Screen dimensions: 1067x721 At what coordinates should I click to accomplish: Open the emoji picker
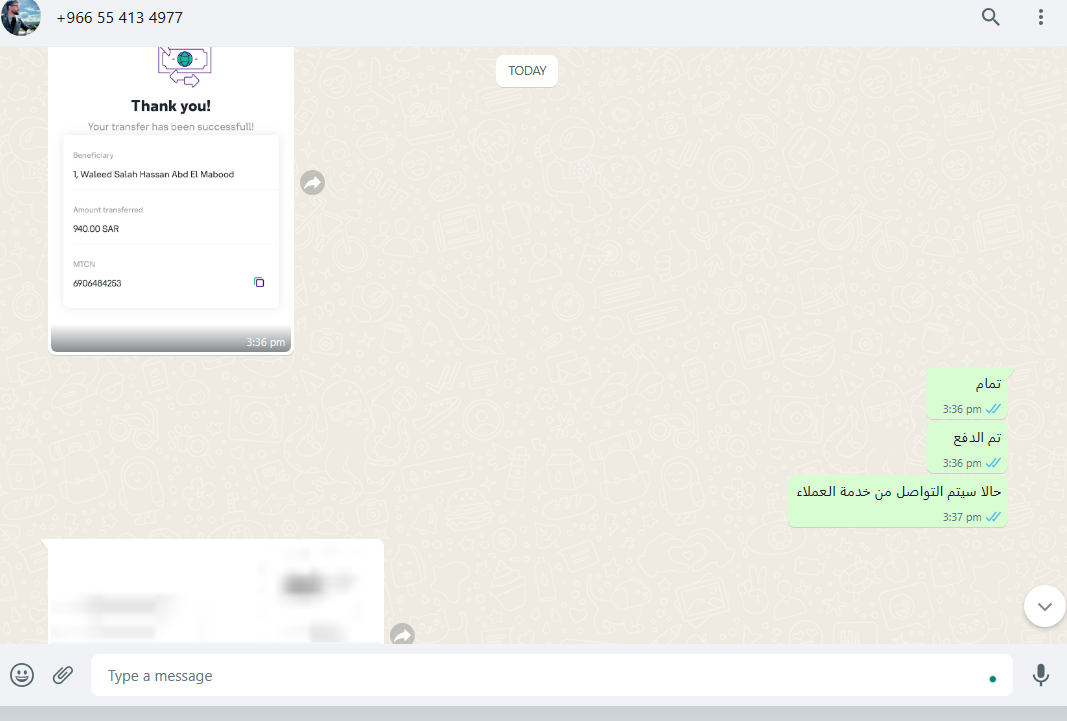point(22,675)
